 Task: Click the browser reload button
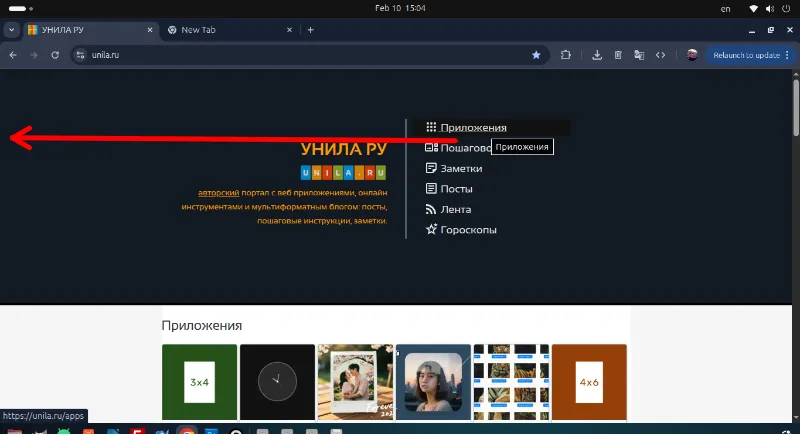[56, 55]
